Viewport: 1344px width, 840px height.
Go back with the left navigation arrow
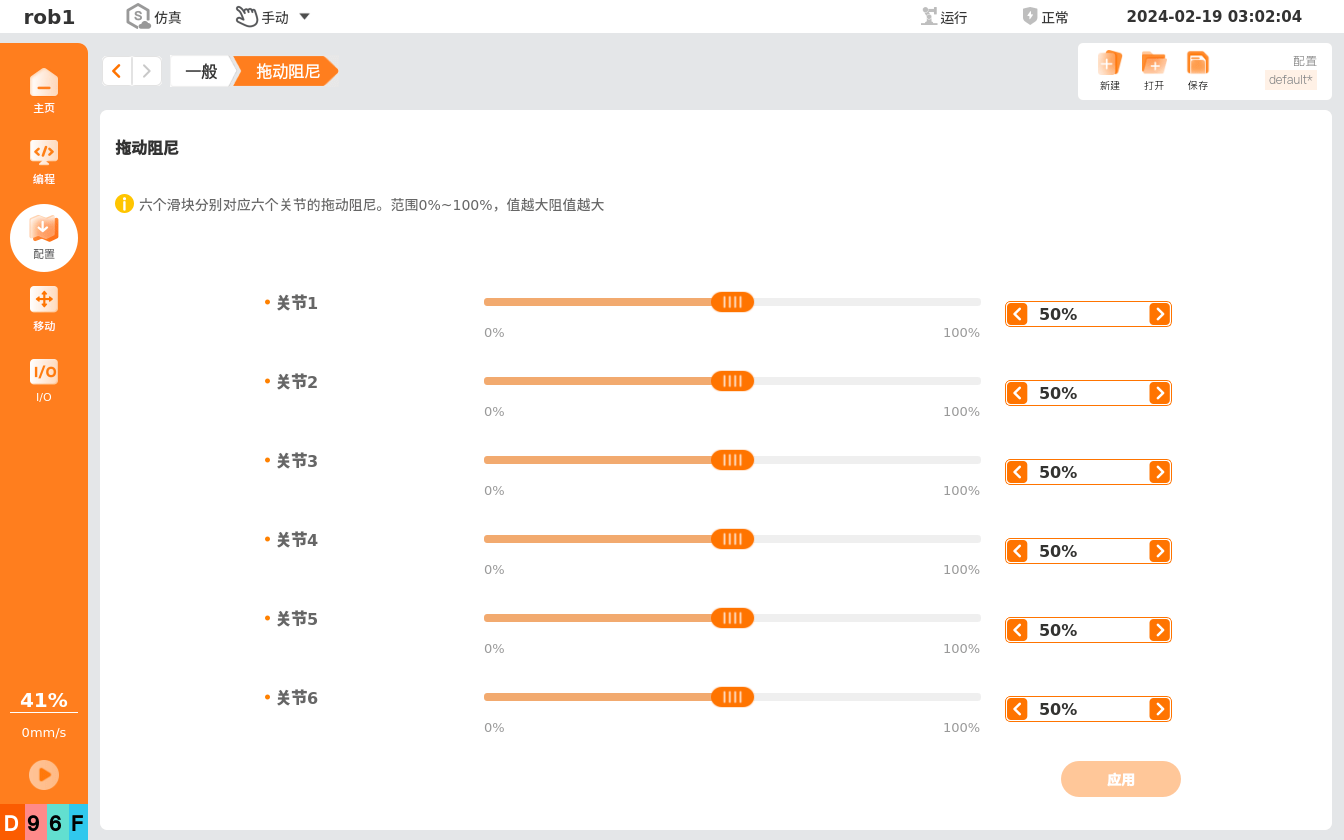tap(117, 71)
